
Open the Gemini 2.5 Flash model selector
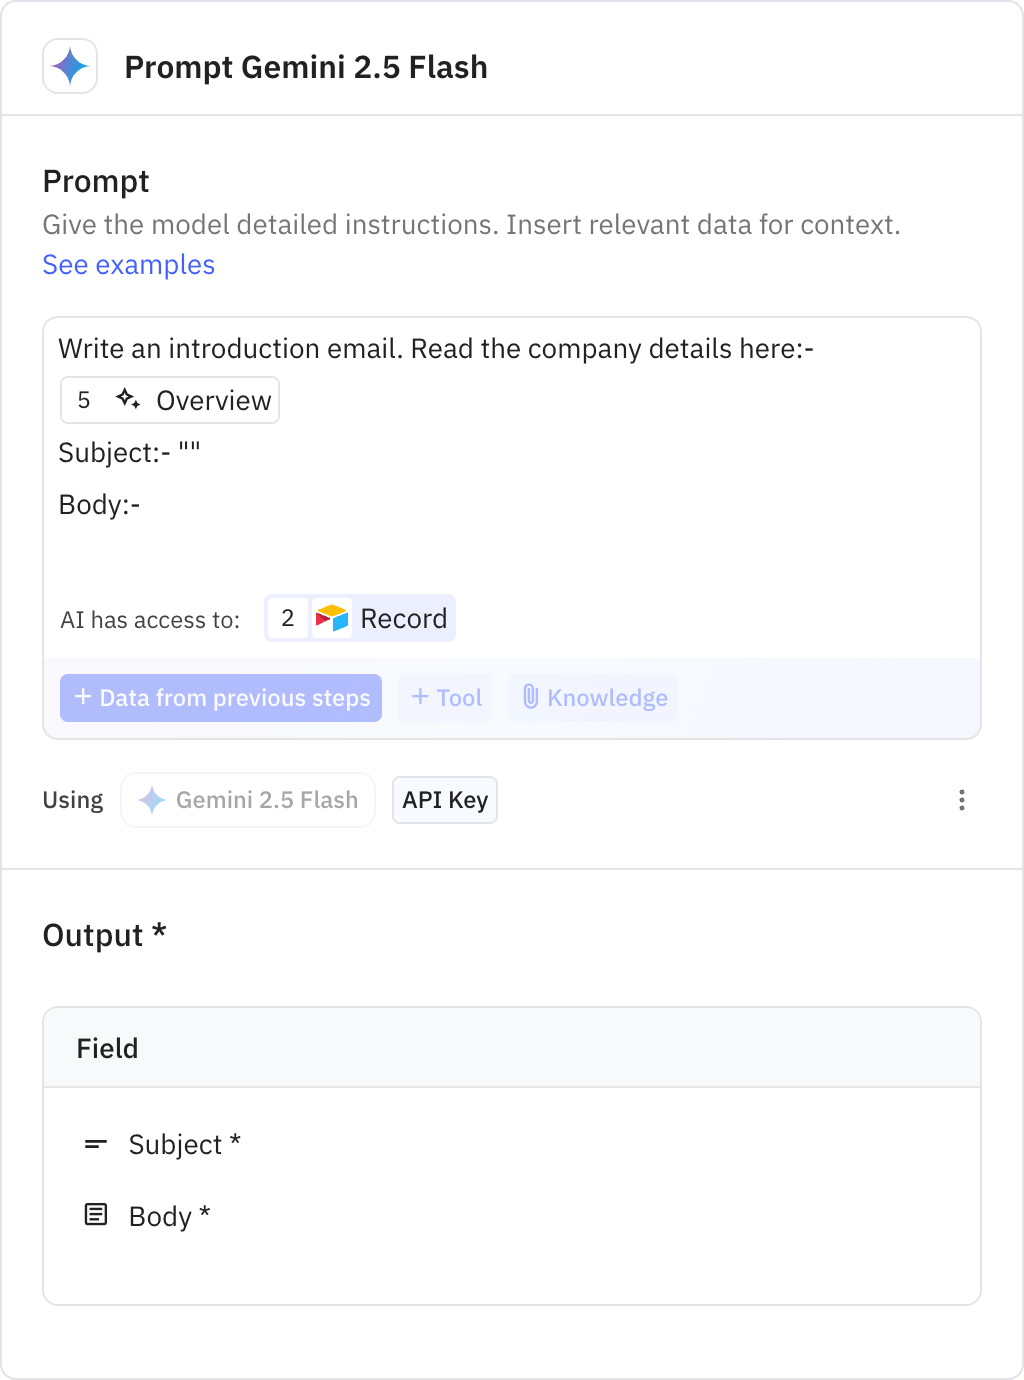247,799
